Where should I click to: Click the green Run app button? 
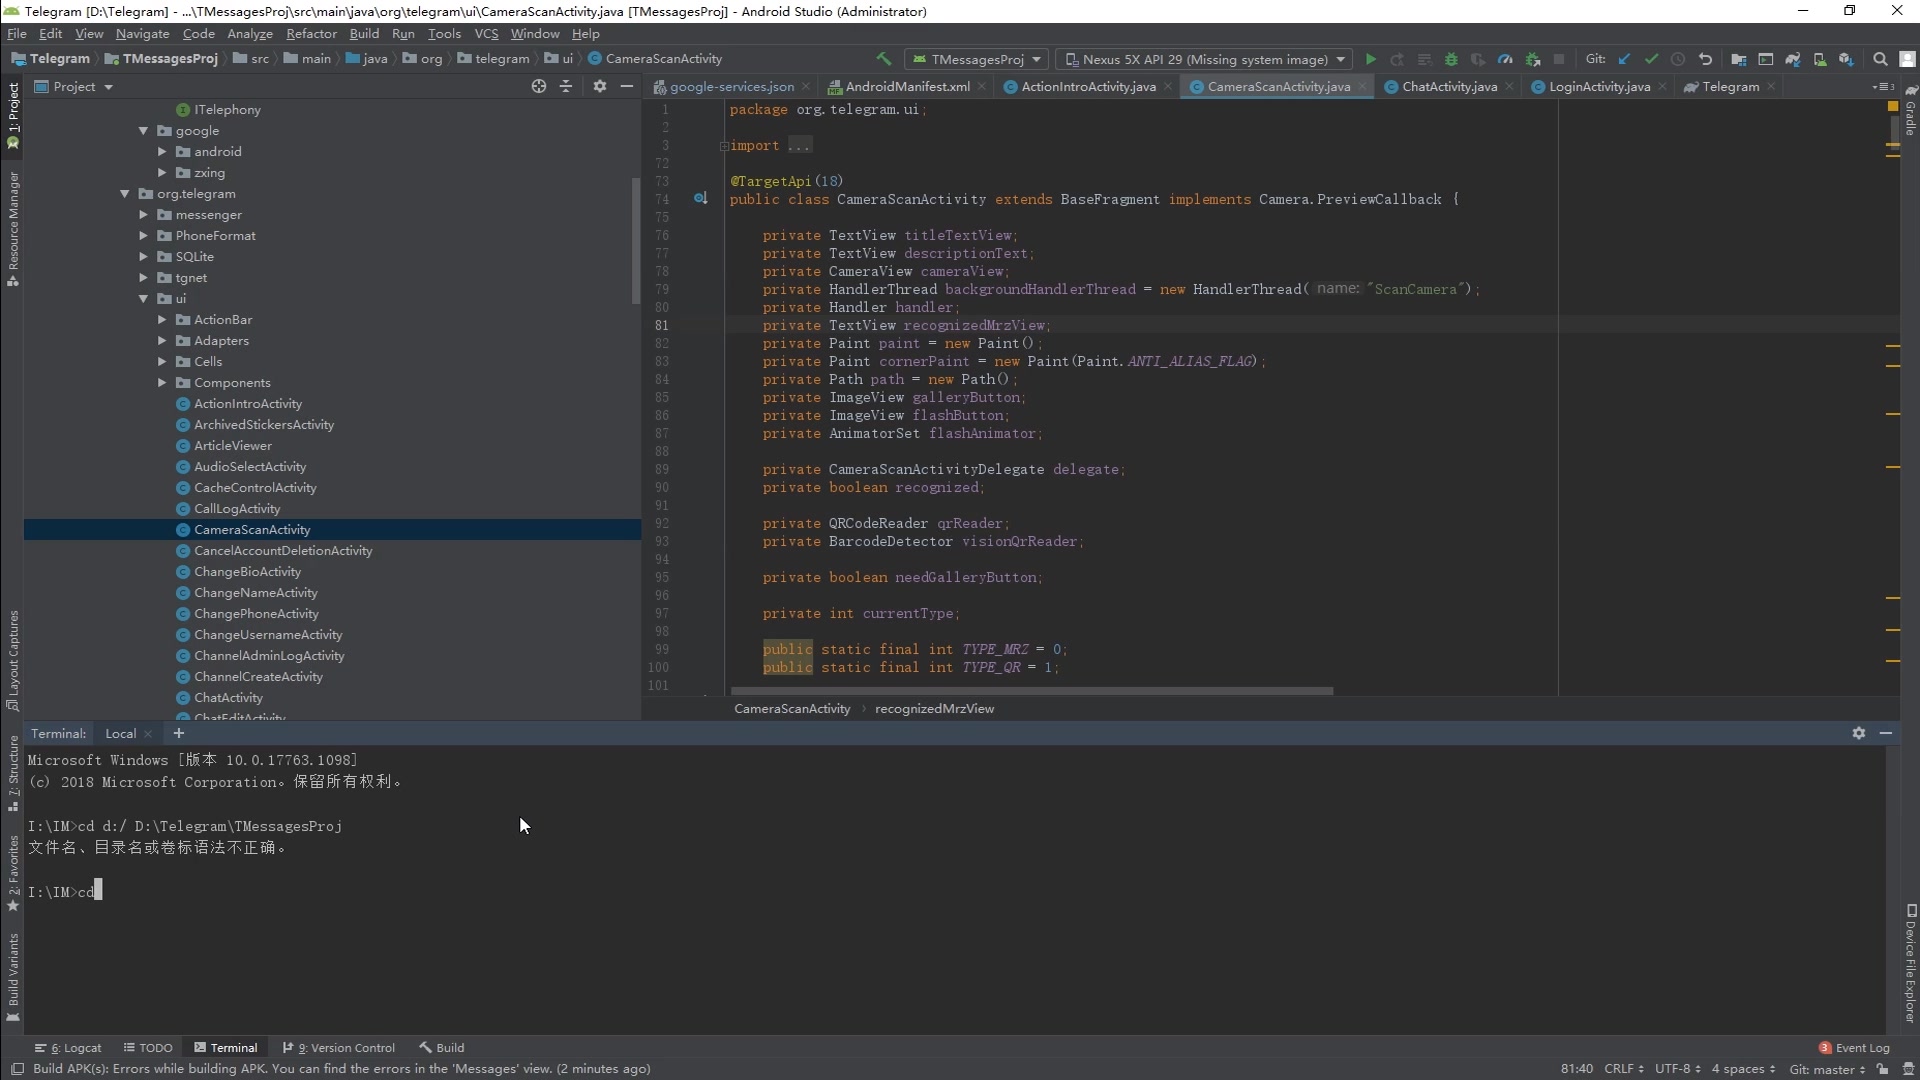[x=1370, y=59]
